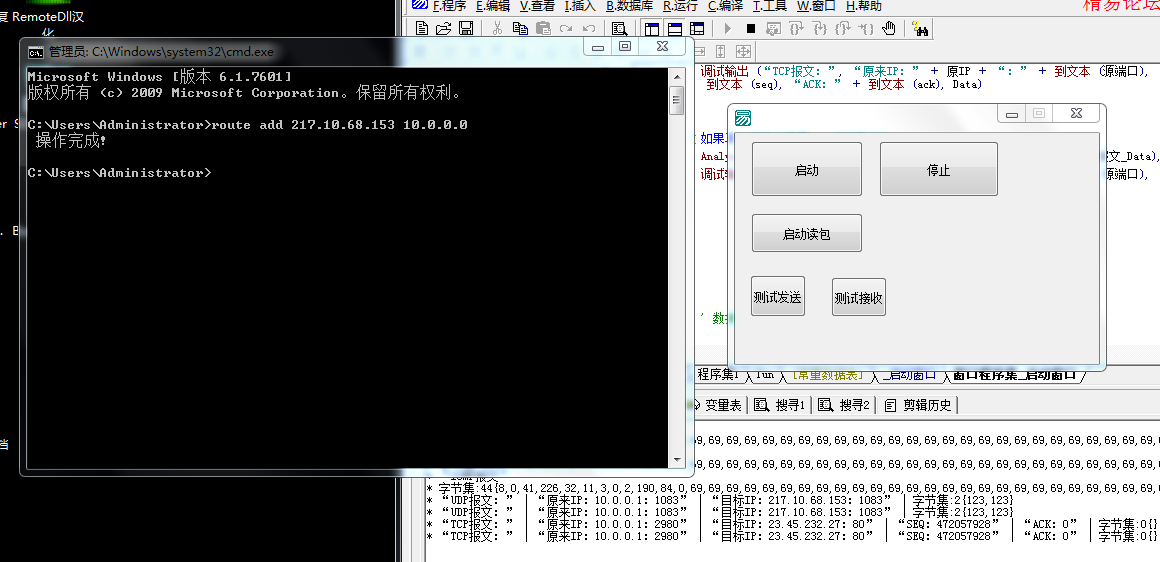
Task: Click the binoculars help search icon
Action: point(921,29)
